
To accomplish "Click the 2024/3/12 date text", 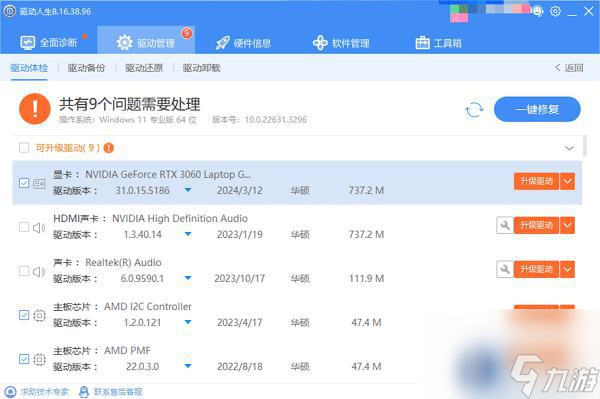I will (240, 190).
